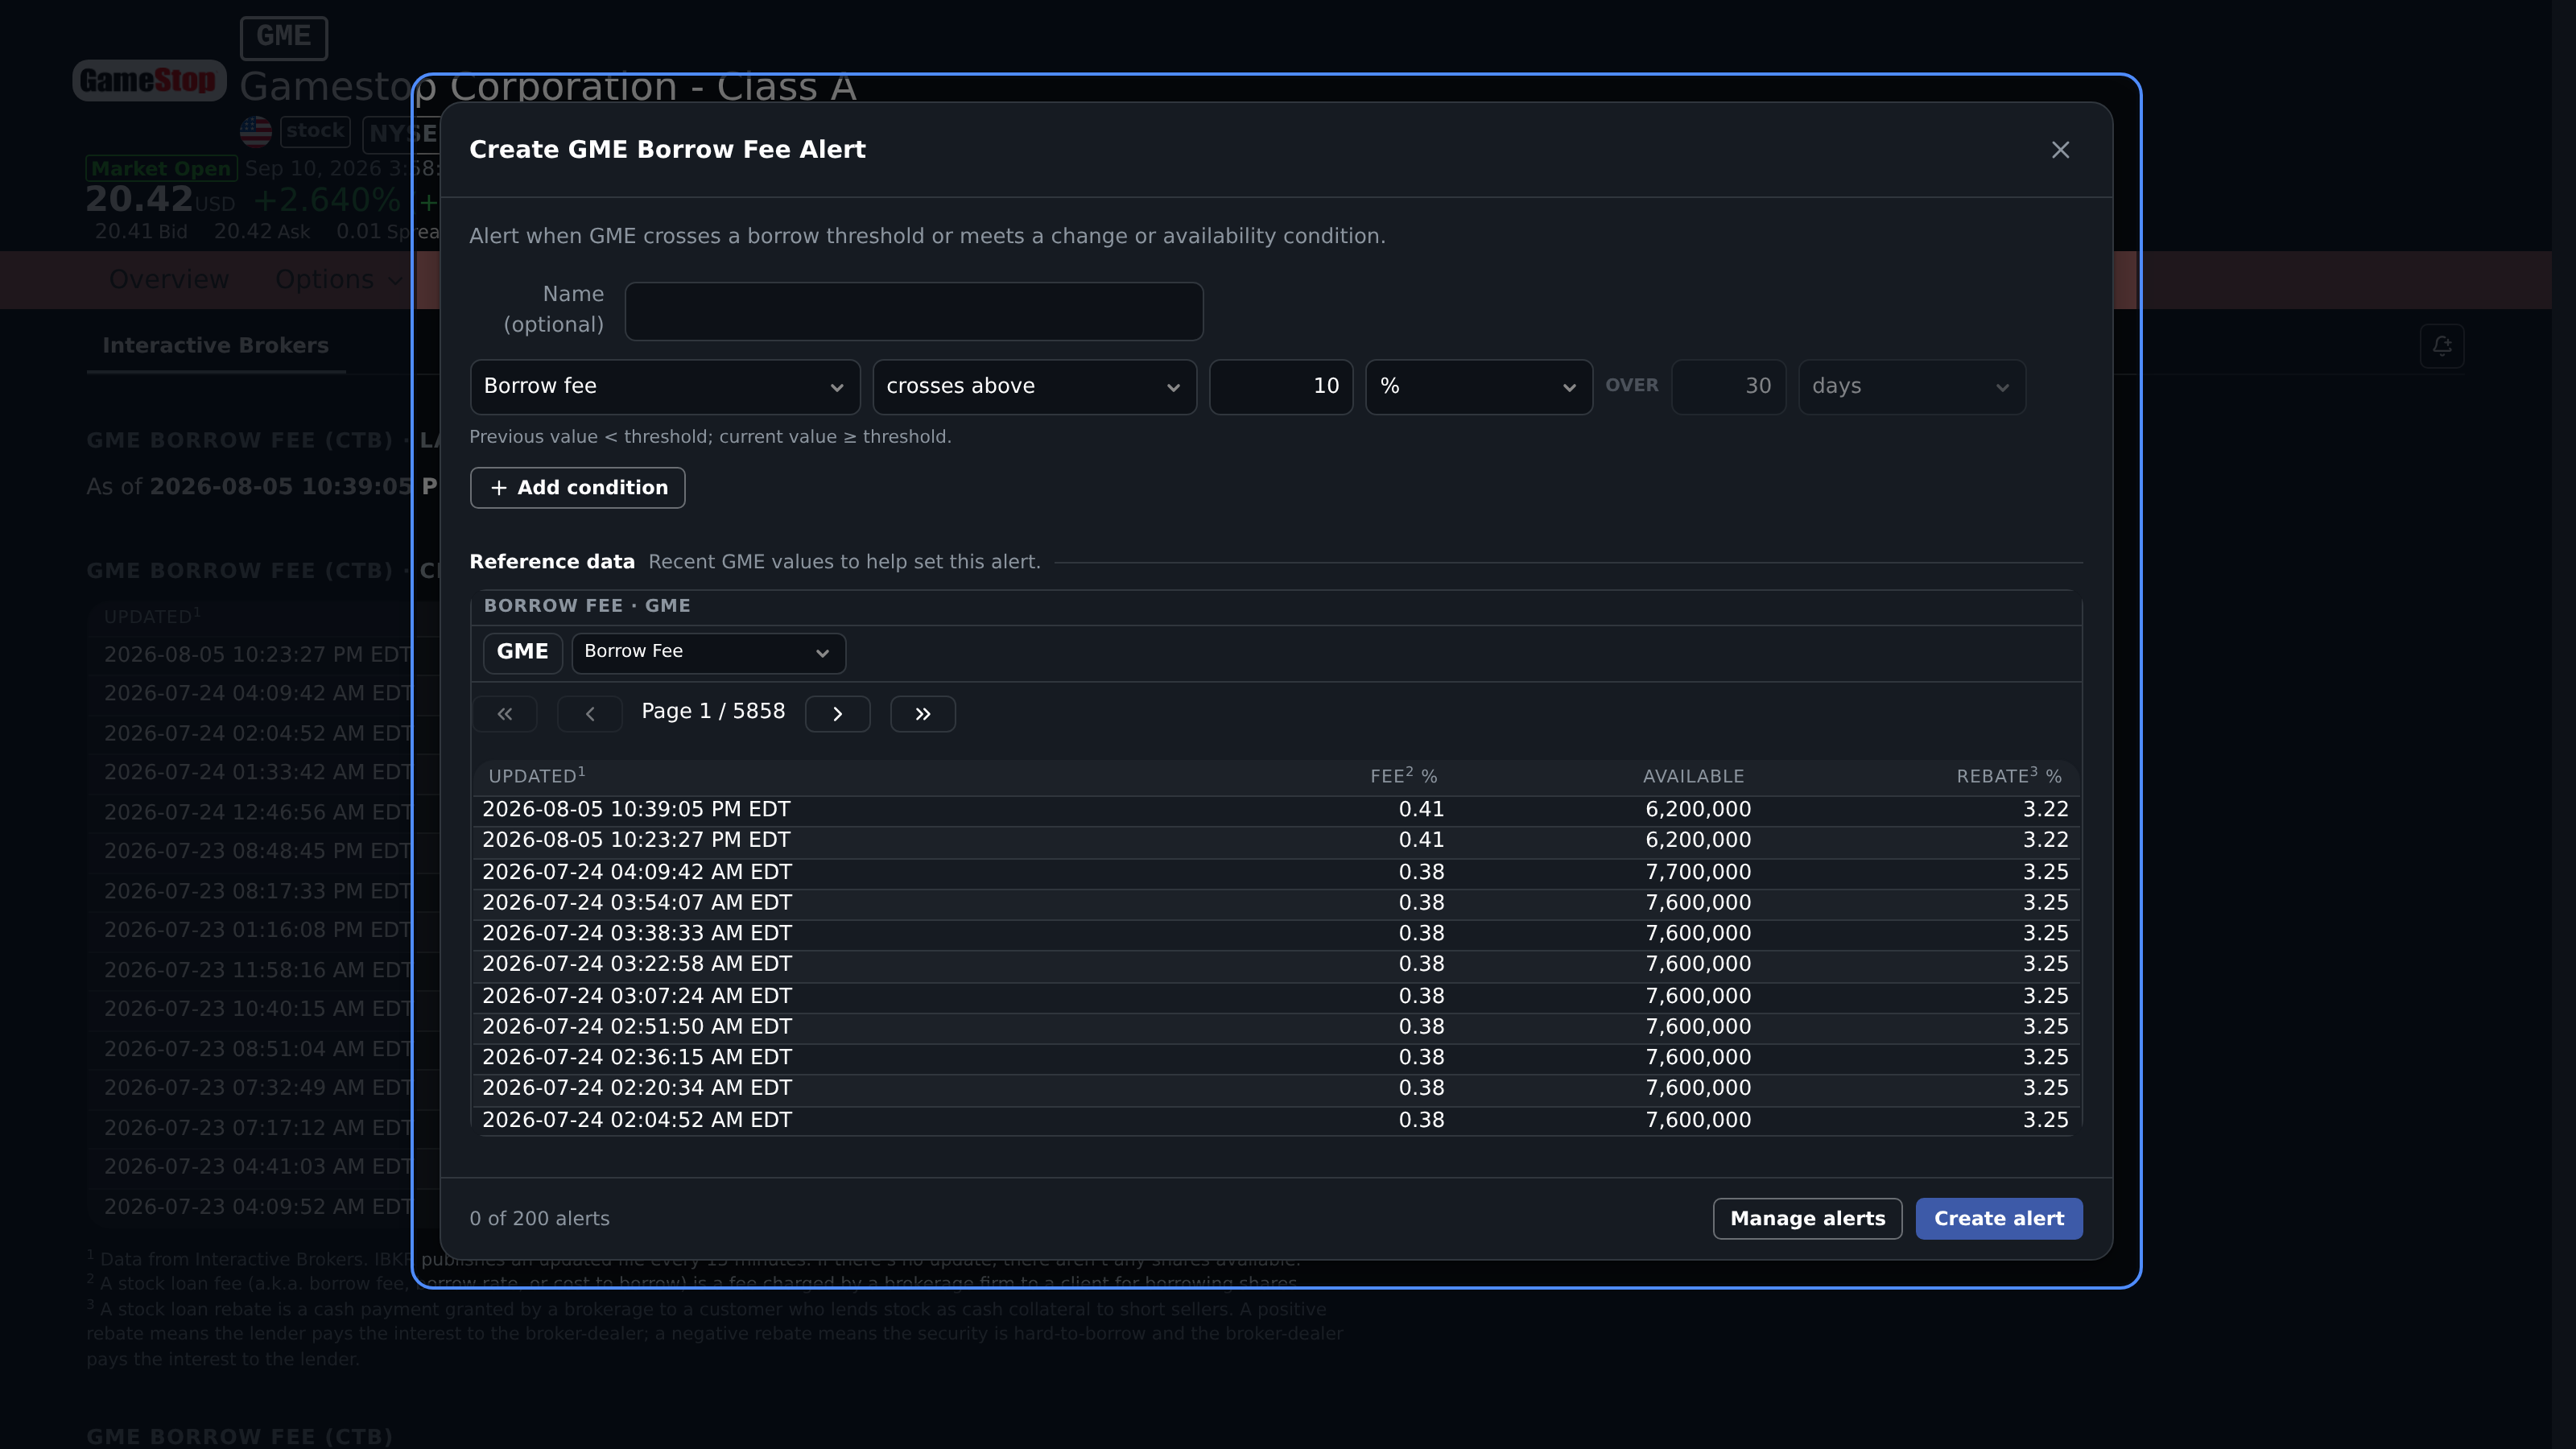Open the crosses above condition dropdown
This screenshot has height=1449, width=2576.
[x=1034, y=387]
